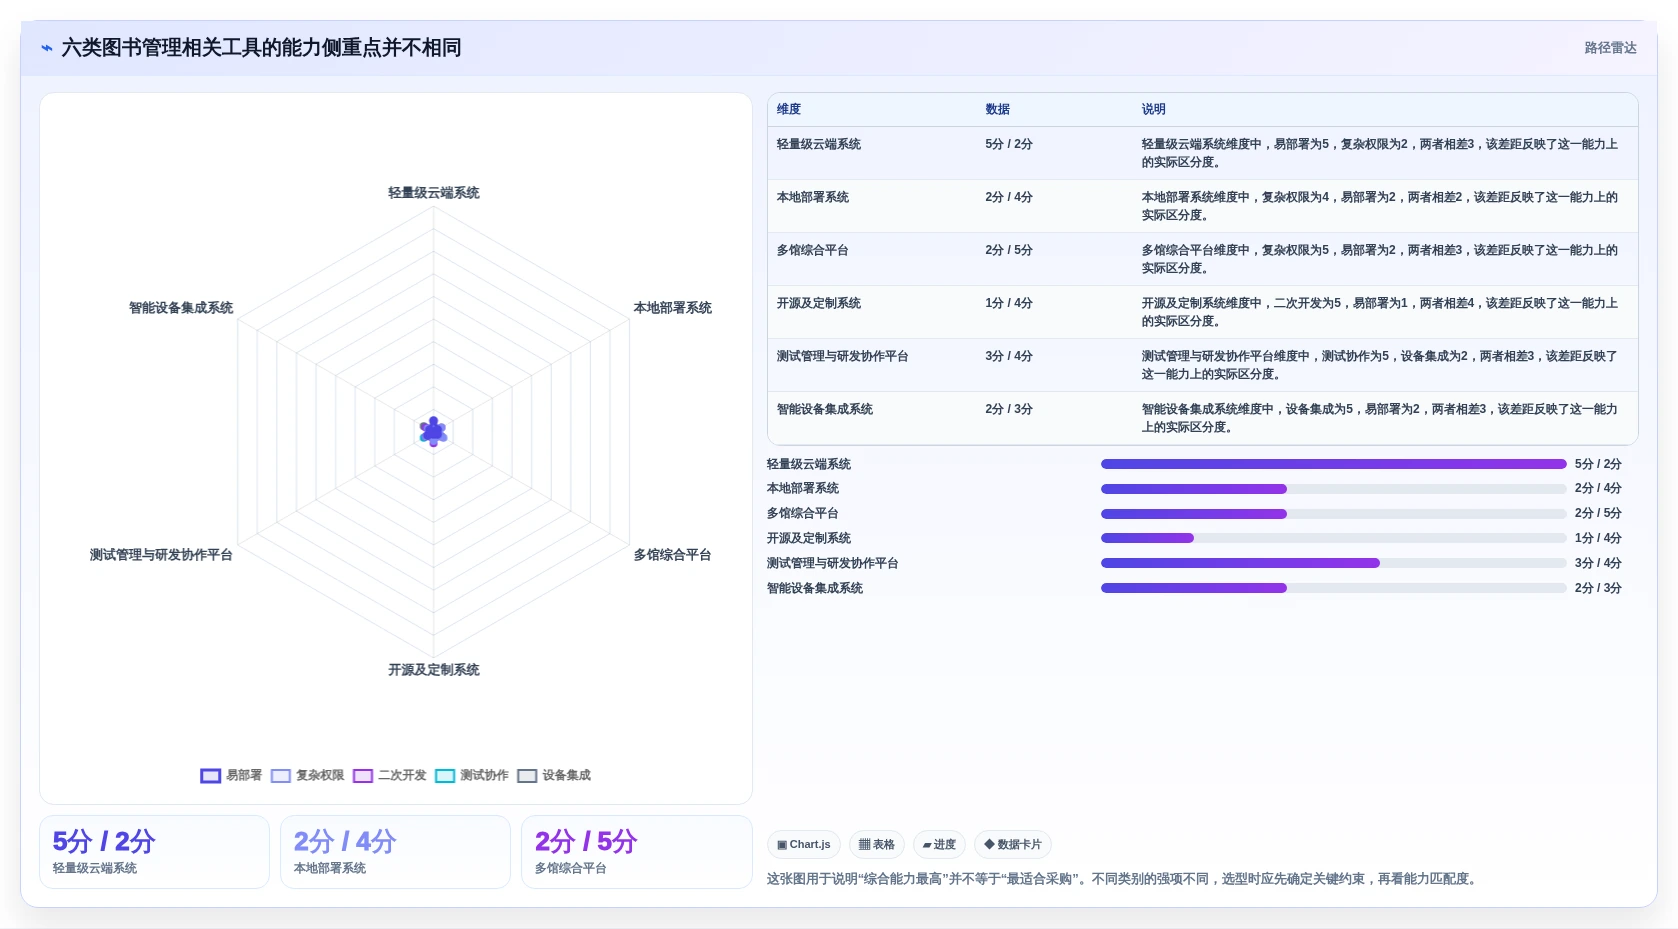Click the 测试管理与研发协作平台 progress bar
Image resolution: width=1678 pixels, height=929 pixels.
tap(1333, 563)
